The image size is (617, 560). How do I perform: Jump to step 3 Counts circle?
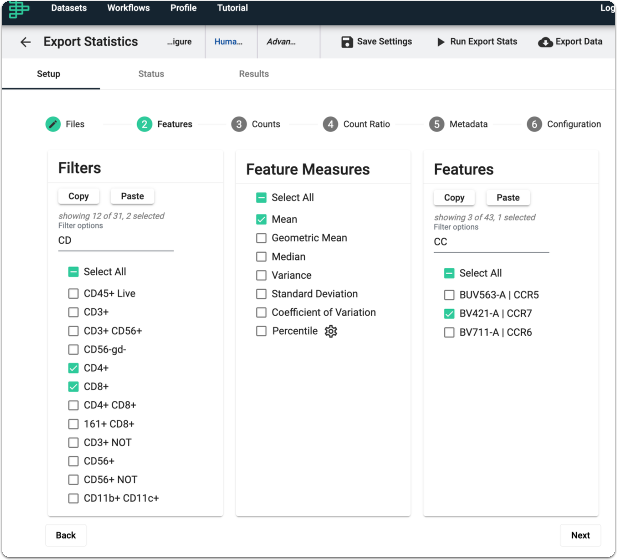[239, 124]
